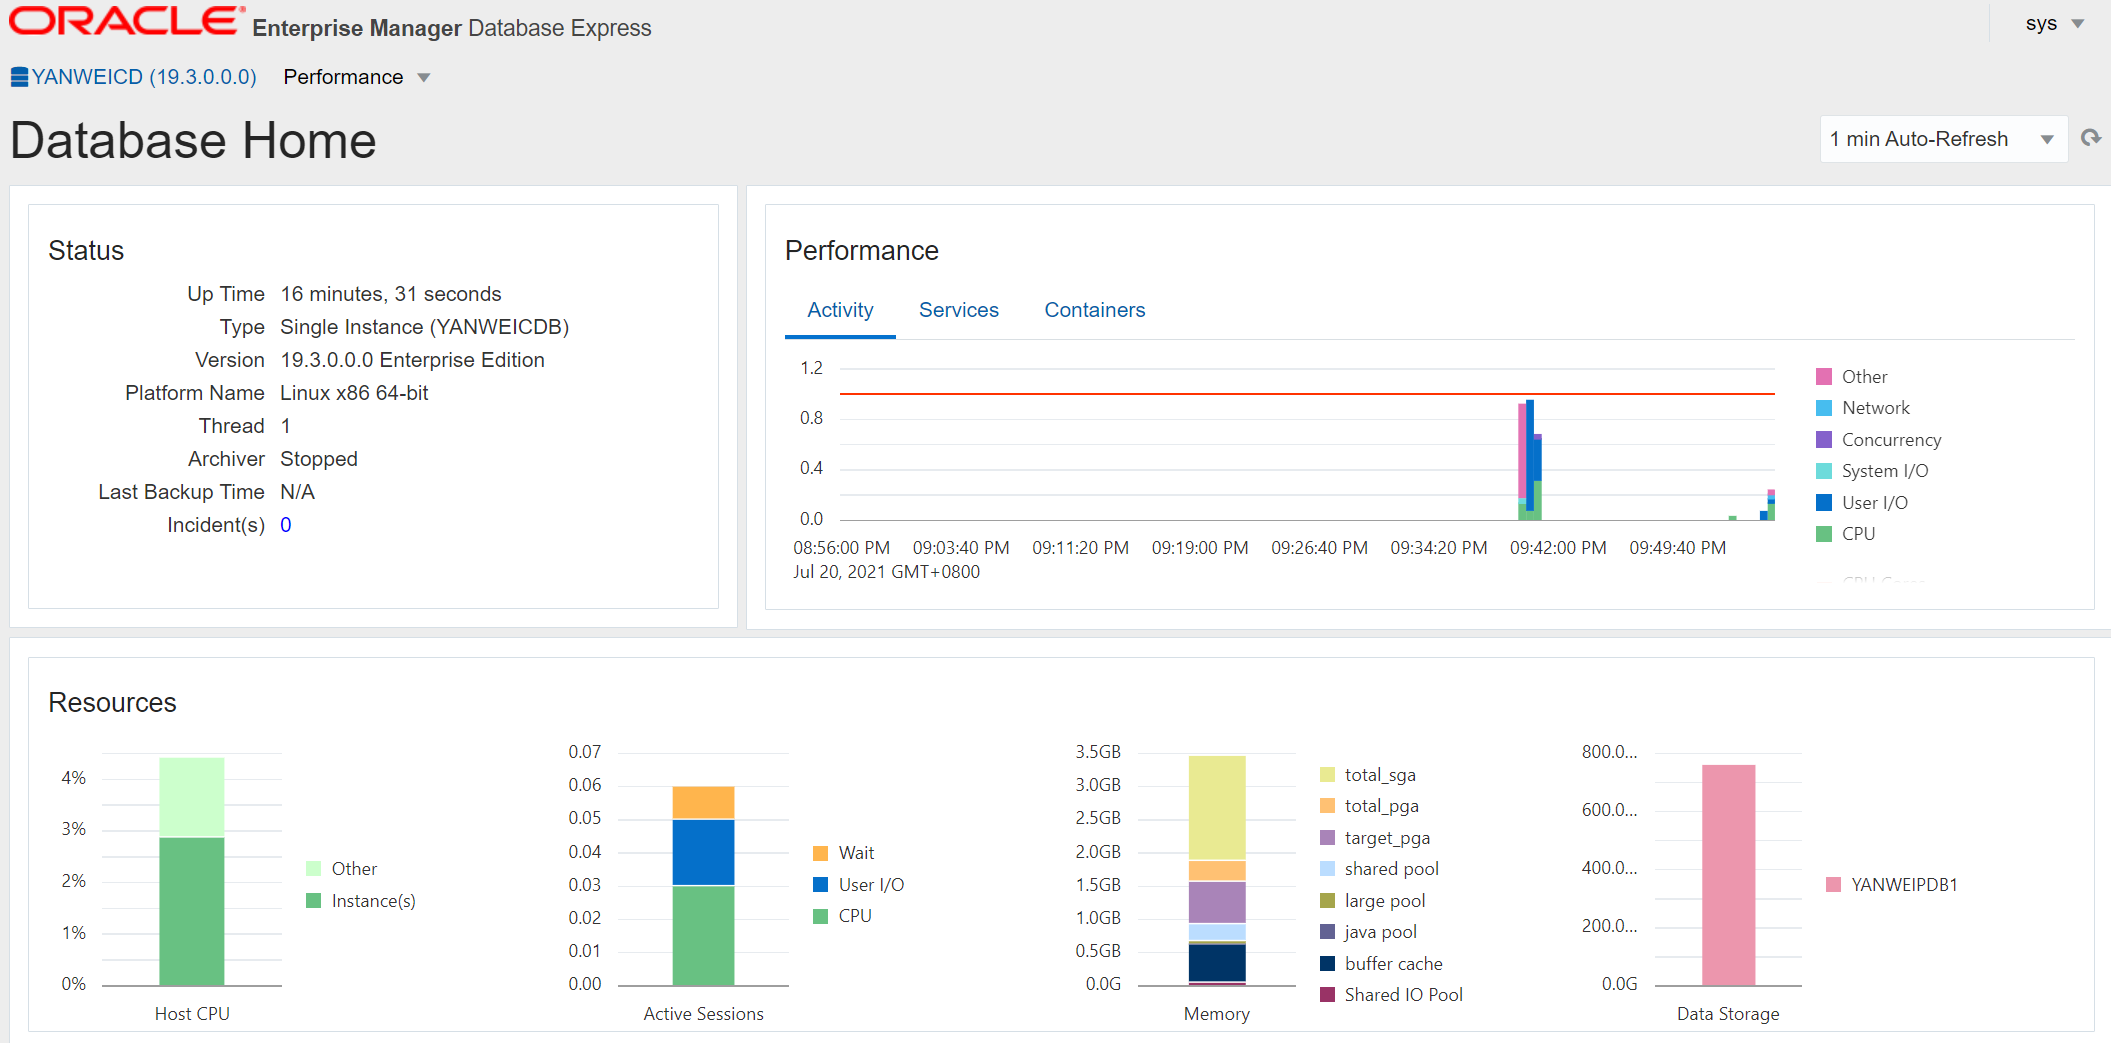Click the pink Other swatch in Performance legend
This screenshot has height=1043, width=2111.
1824,377
